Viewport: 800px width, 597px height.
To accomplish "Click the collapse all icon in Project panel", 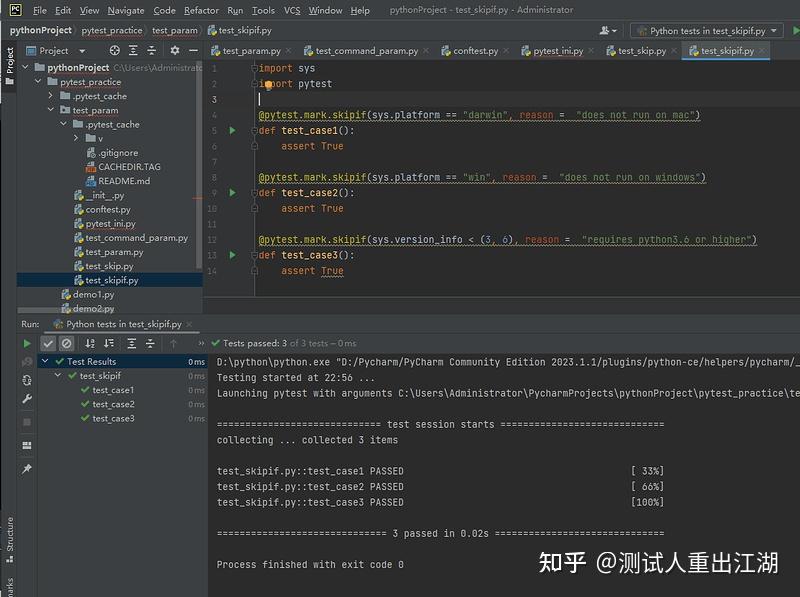I will pyautogui.click(x=152, y=51).
